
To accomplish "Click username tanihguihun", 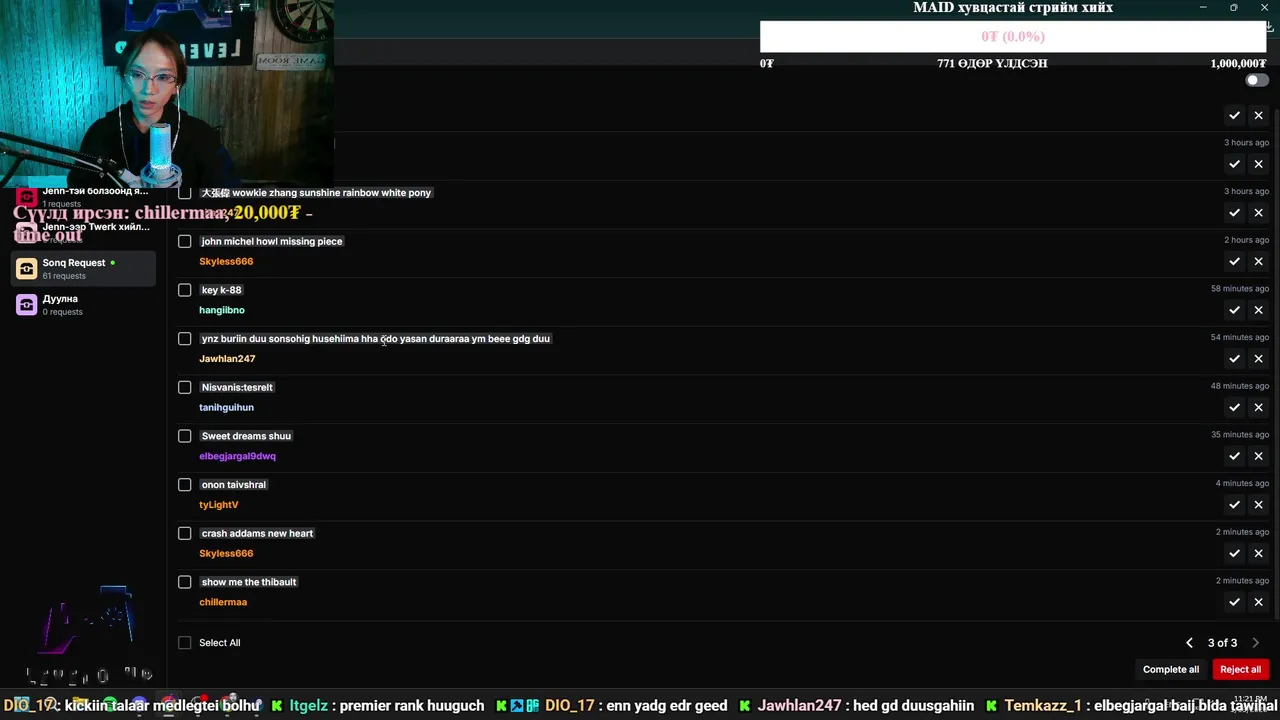I will pyautogui.click(x=226, y=408).
